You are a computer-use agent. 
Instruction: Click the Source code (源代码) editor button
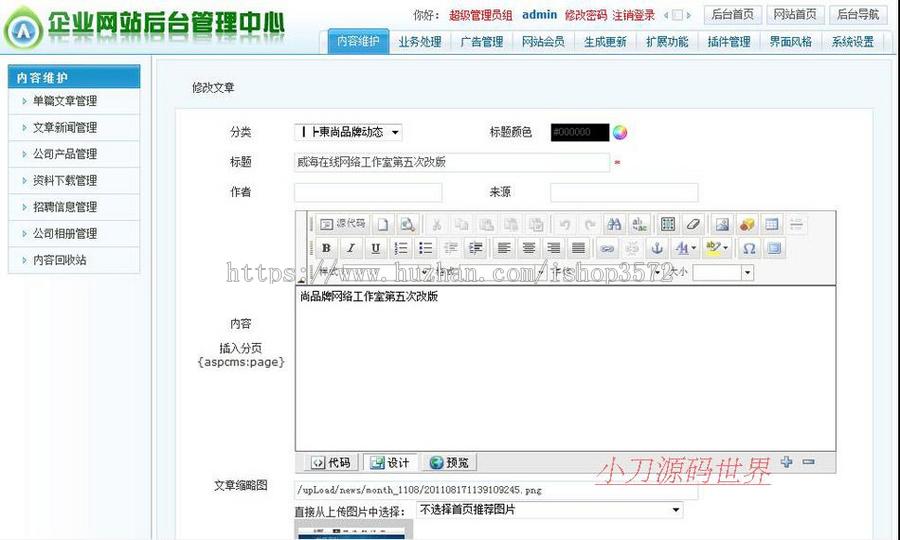[342, 224]
